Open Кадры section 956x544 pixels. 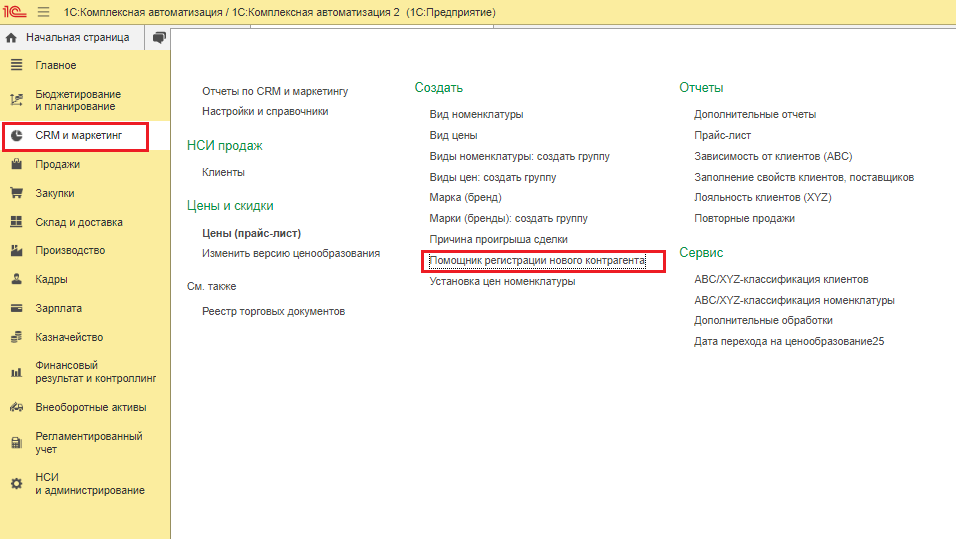click(51, 279)
